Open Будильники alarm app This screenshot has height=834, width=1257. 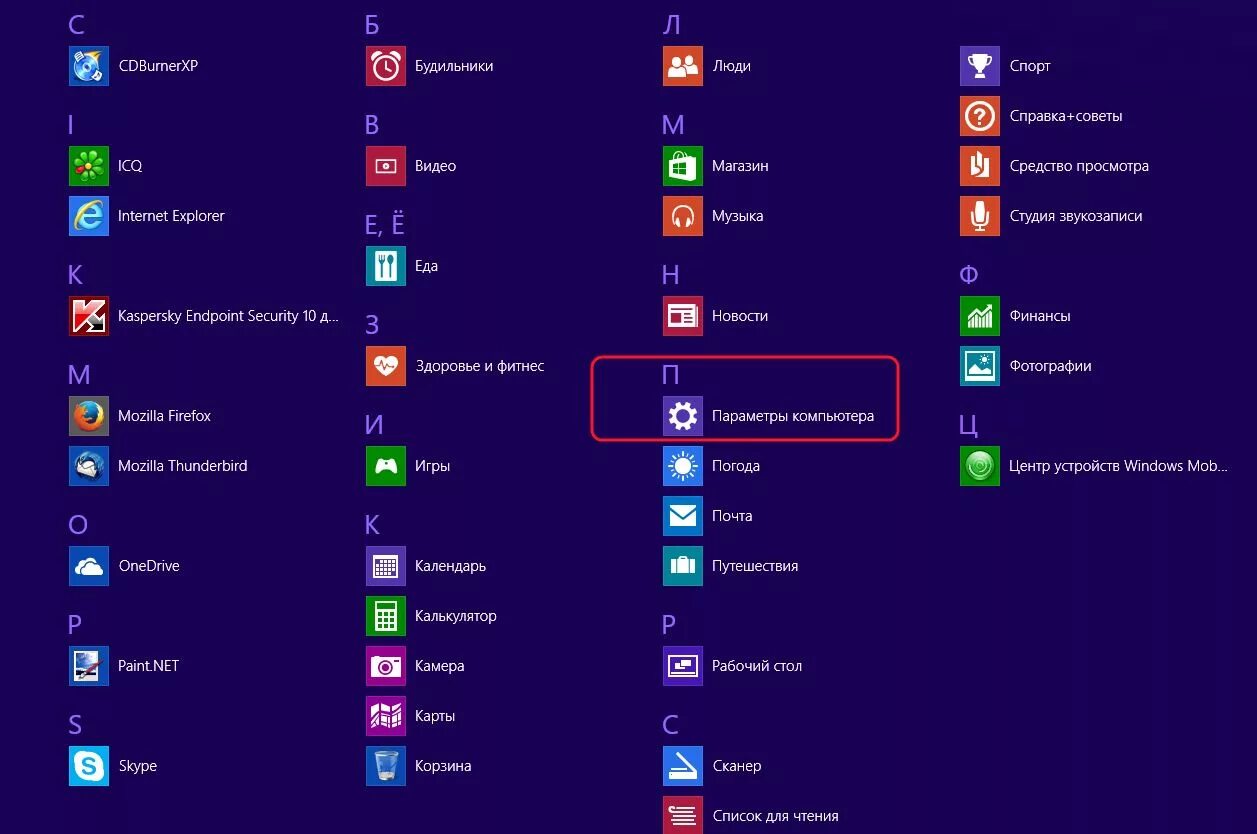pos(386,66)
